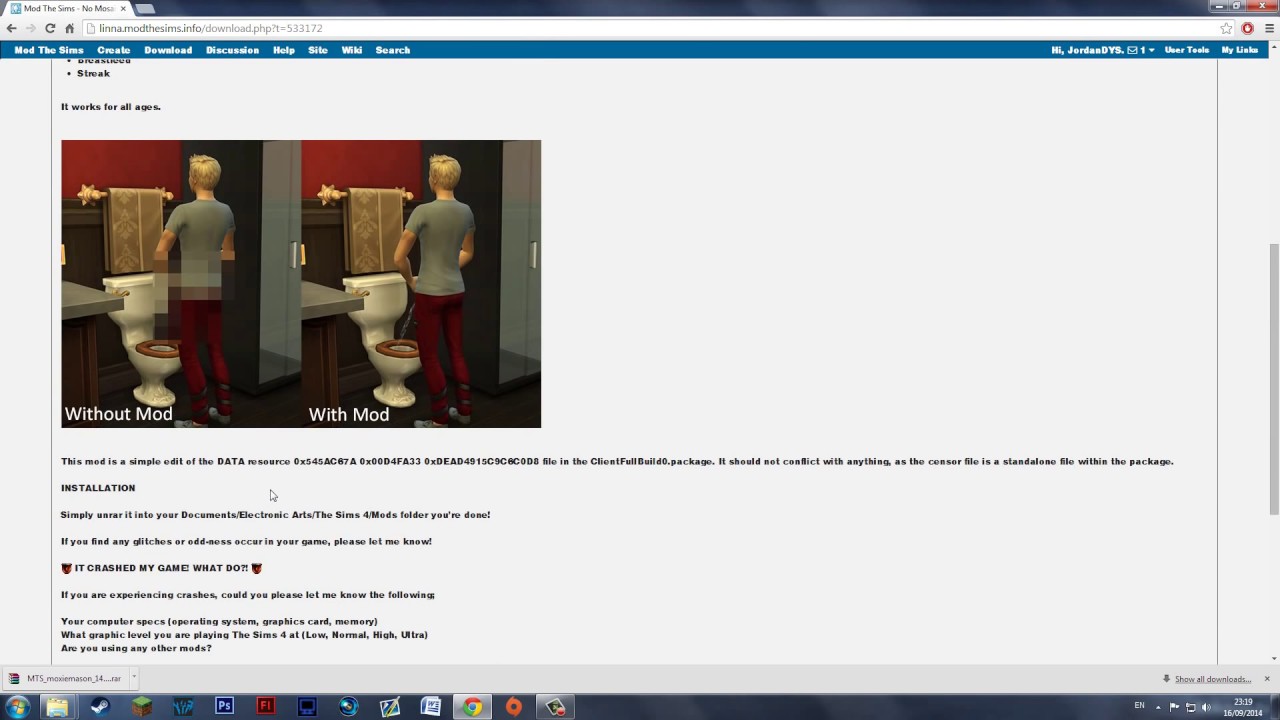Launch Photoshop from the taskbar

point(224,707)
